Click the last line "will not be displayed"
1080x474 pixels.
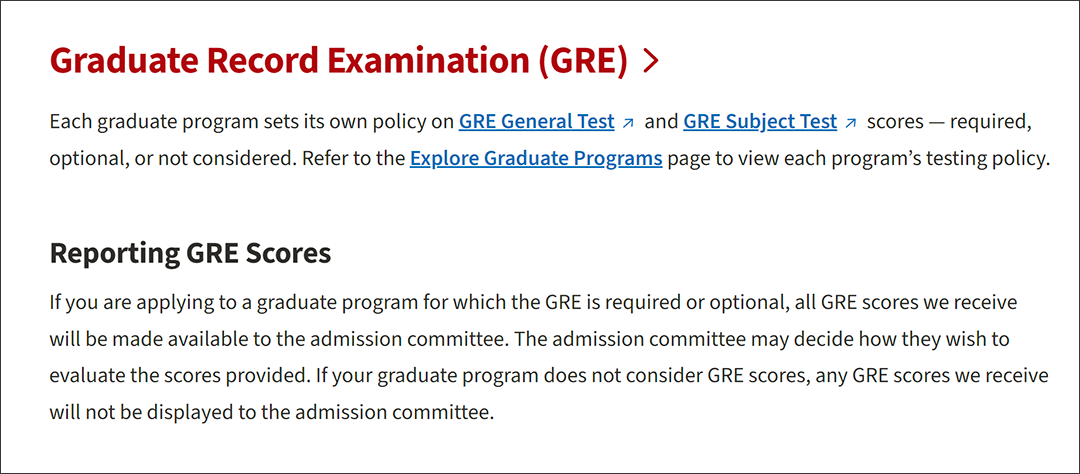(272, 414)
